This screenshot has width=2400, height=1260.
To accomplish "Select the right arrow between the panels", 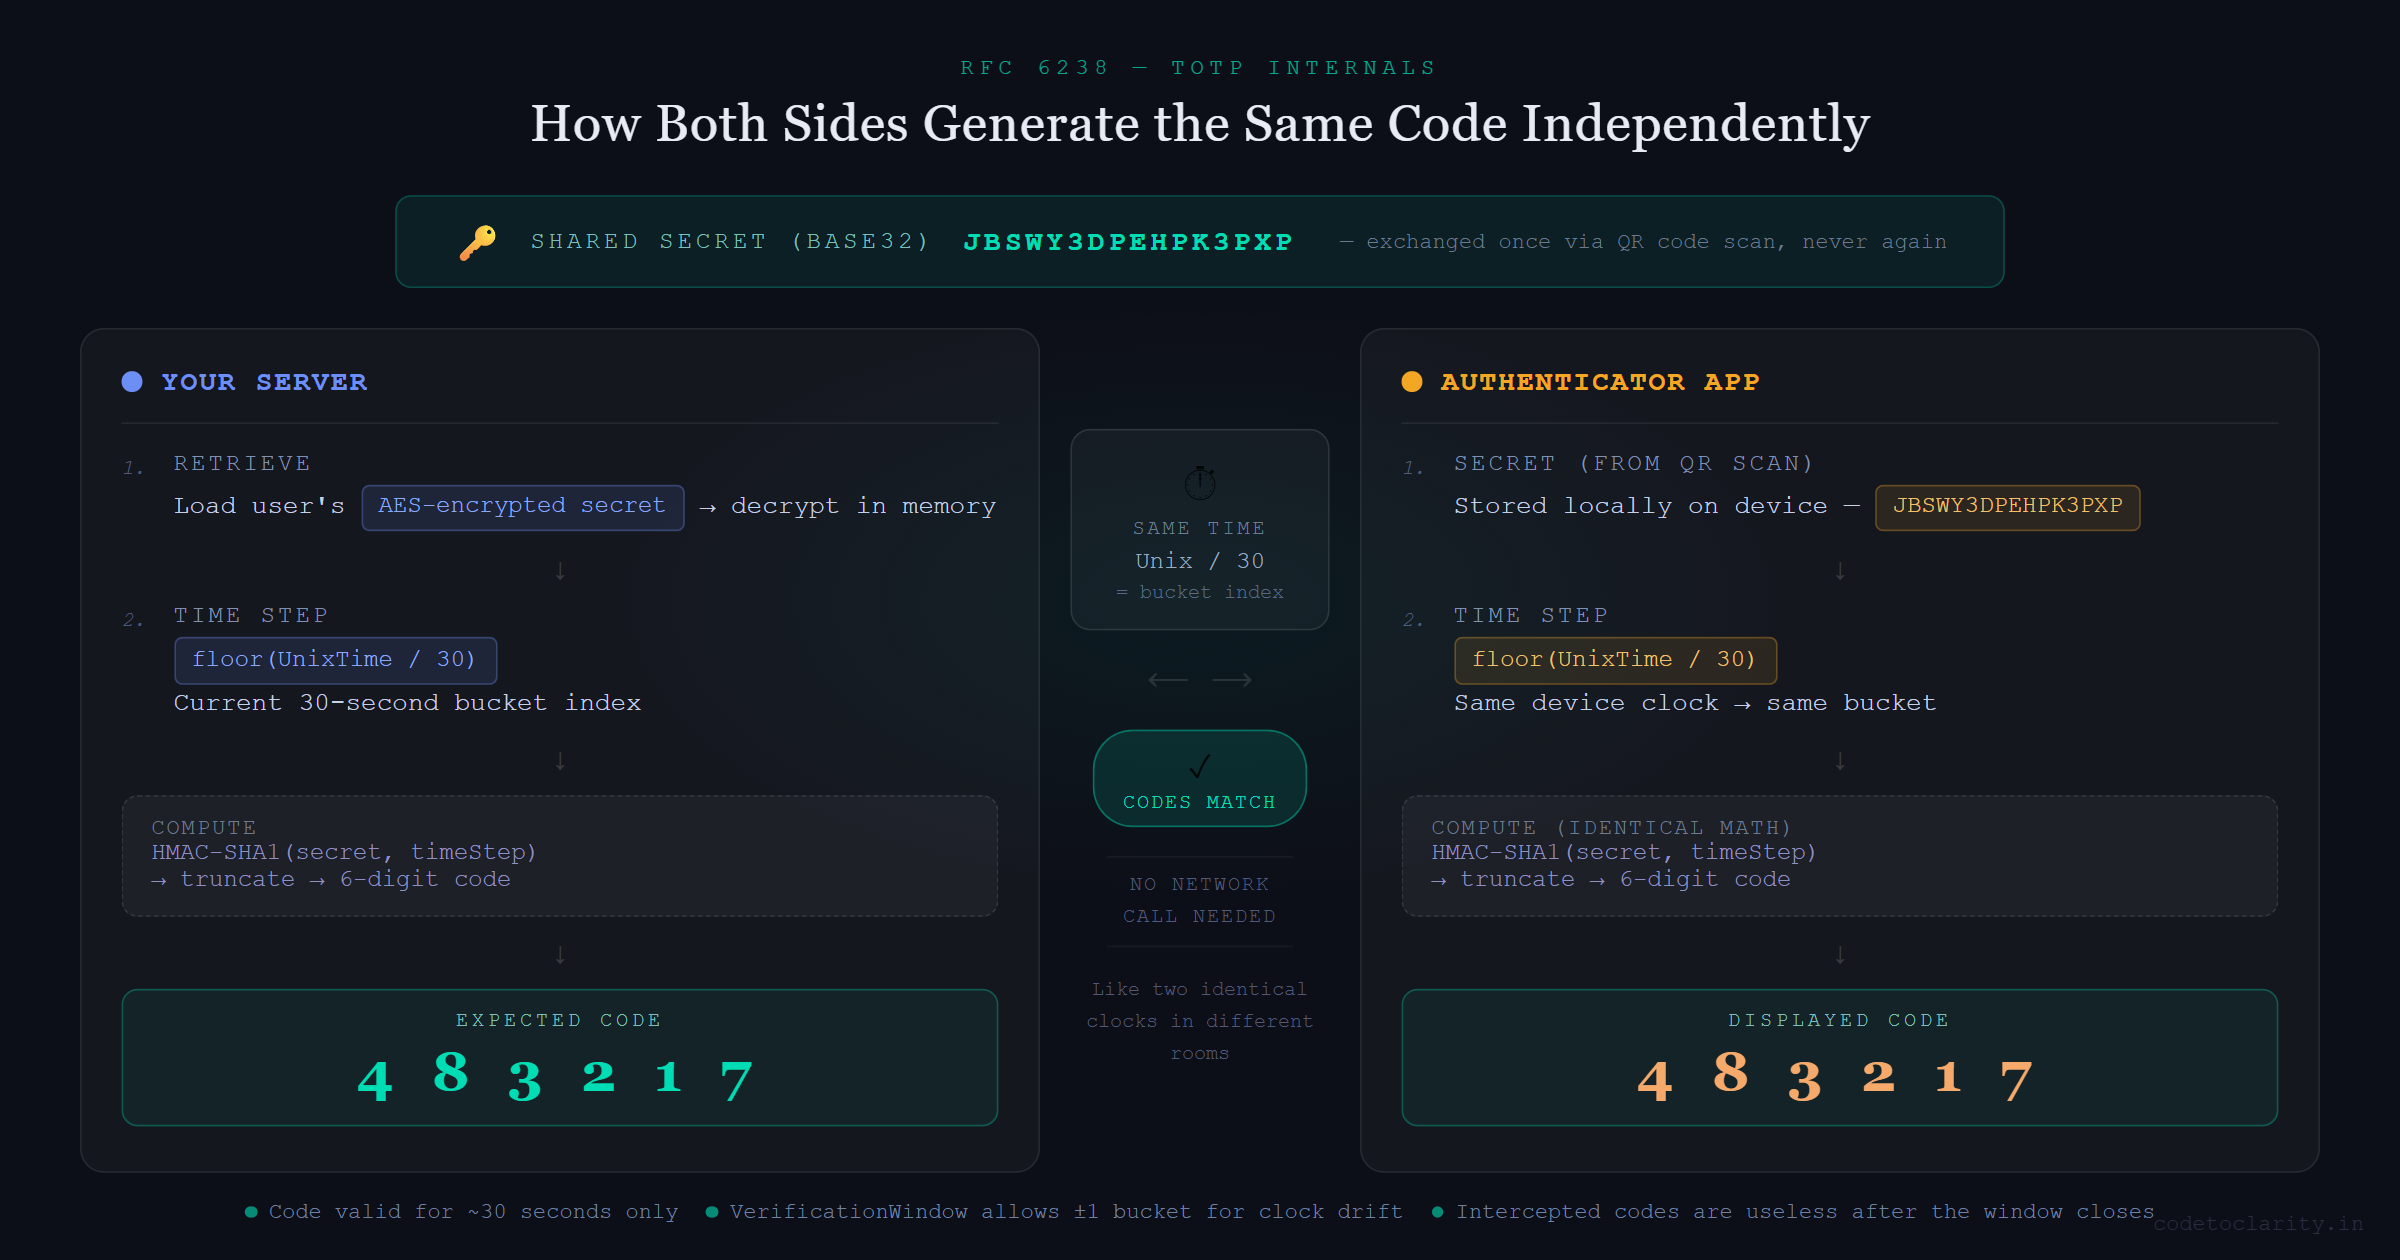I will point(1232,679).
